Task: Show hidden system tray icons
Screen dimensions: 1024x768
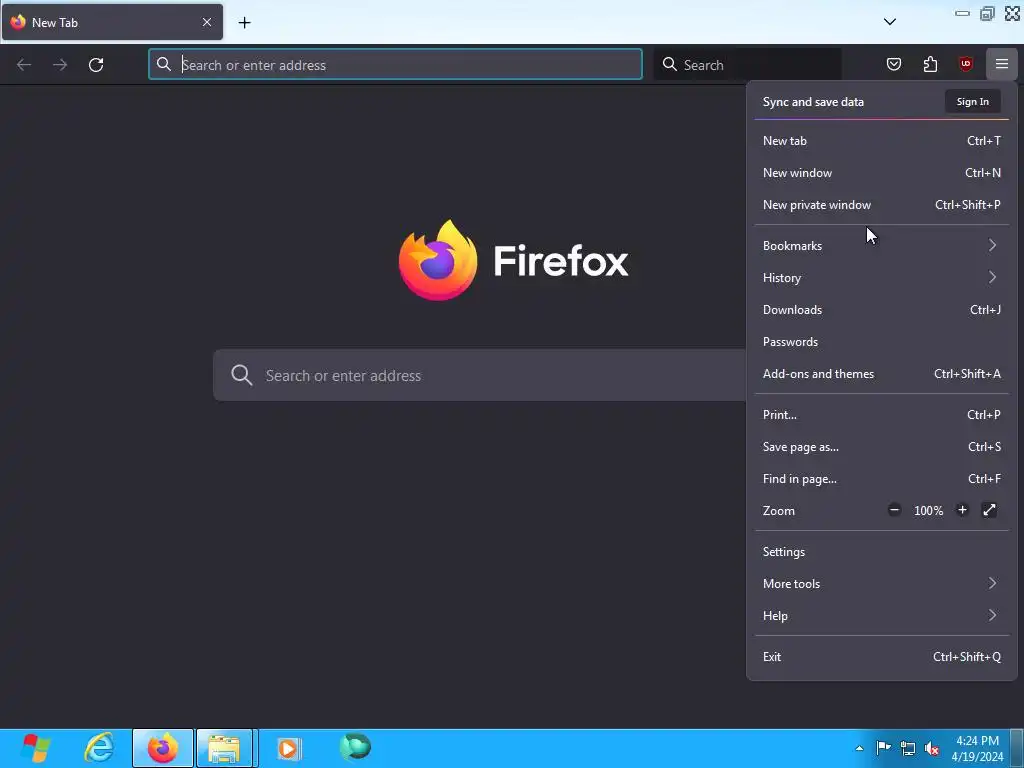Action: pyautogui.click(x=859, y=748)
